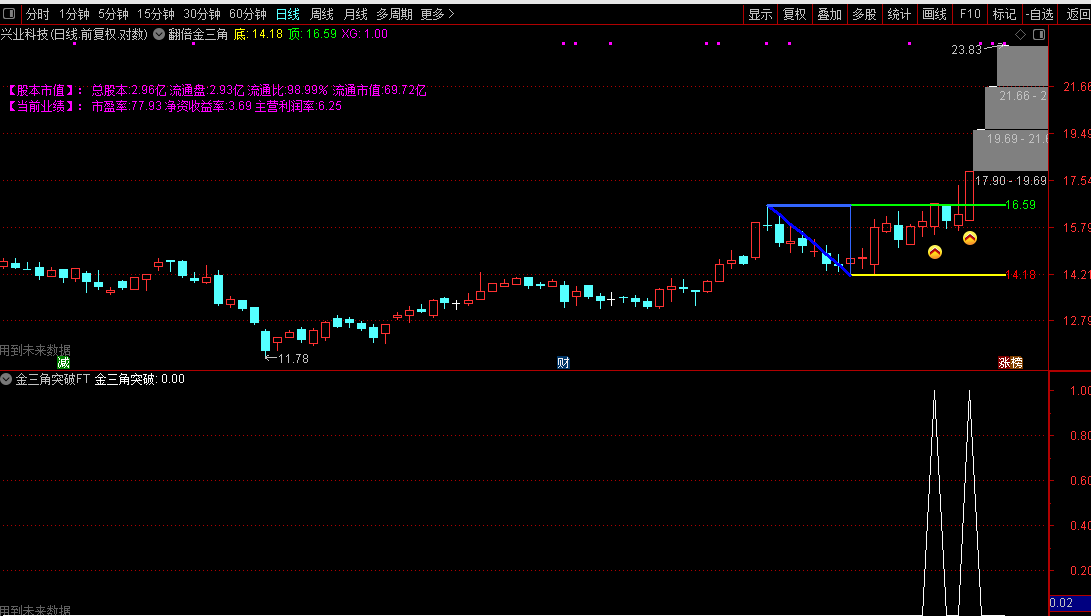This screenshot has height=616, width=1091.
Task: Select the 60分钟 period
Action: [248, 14]
